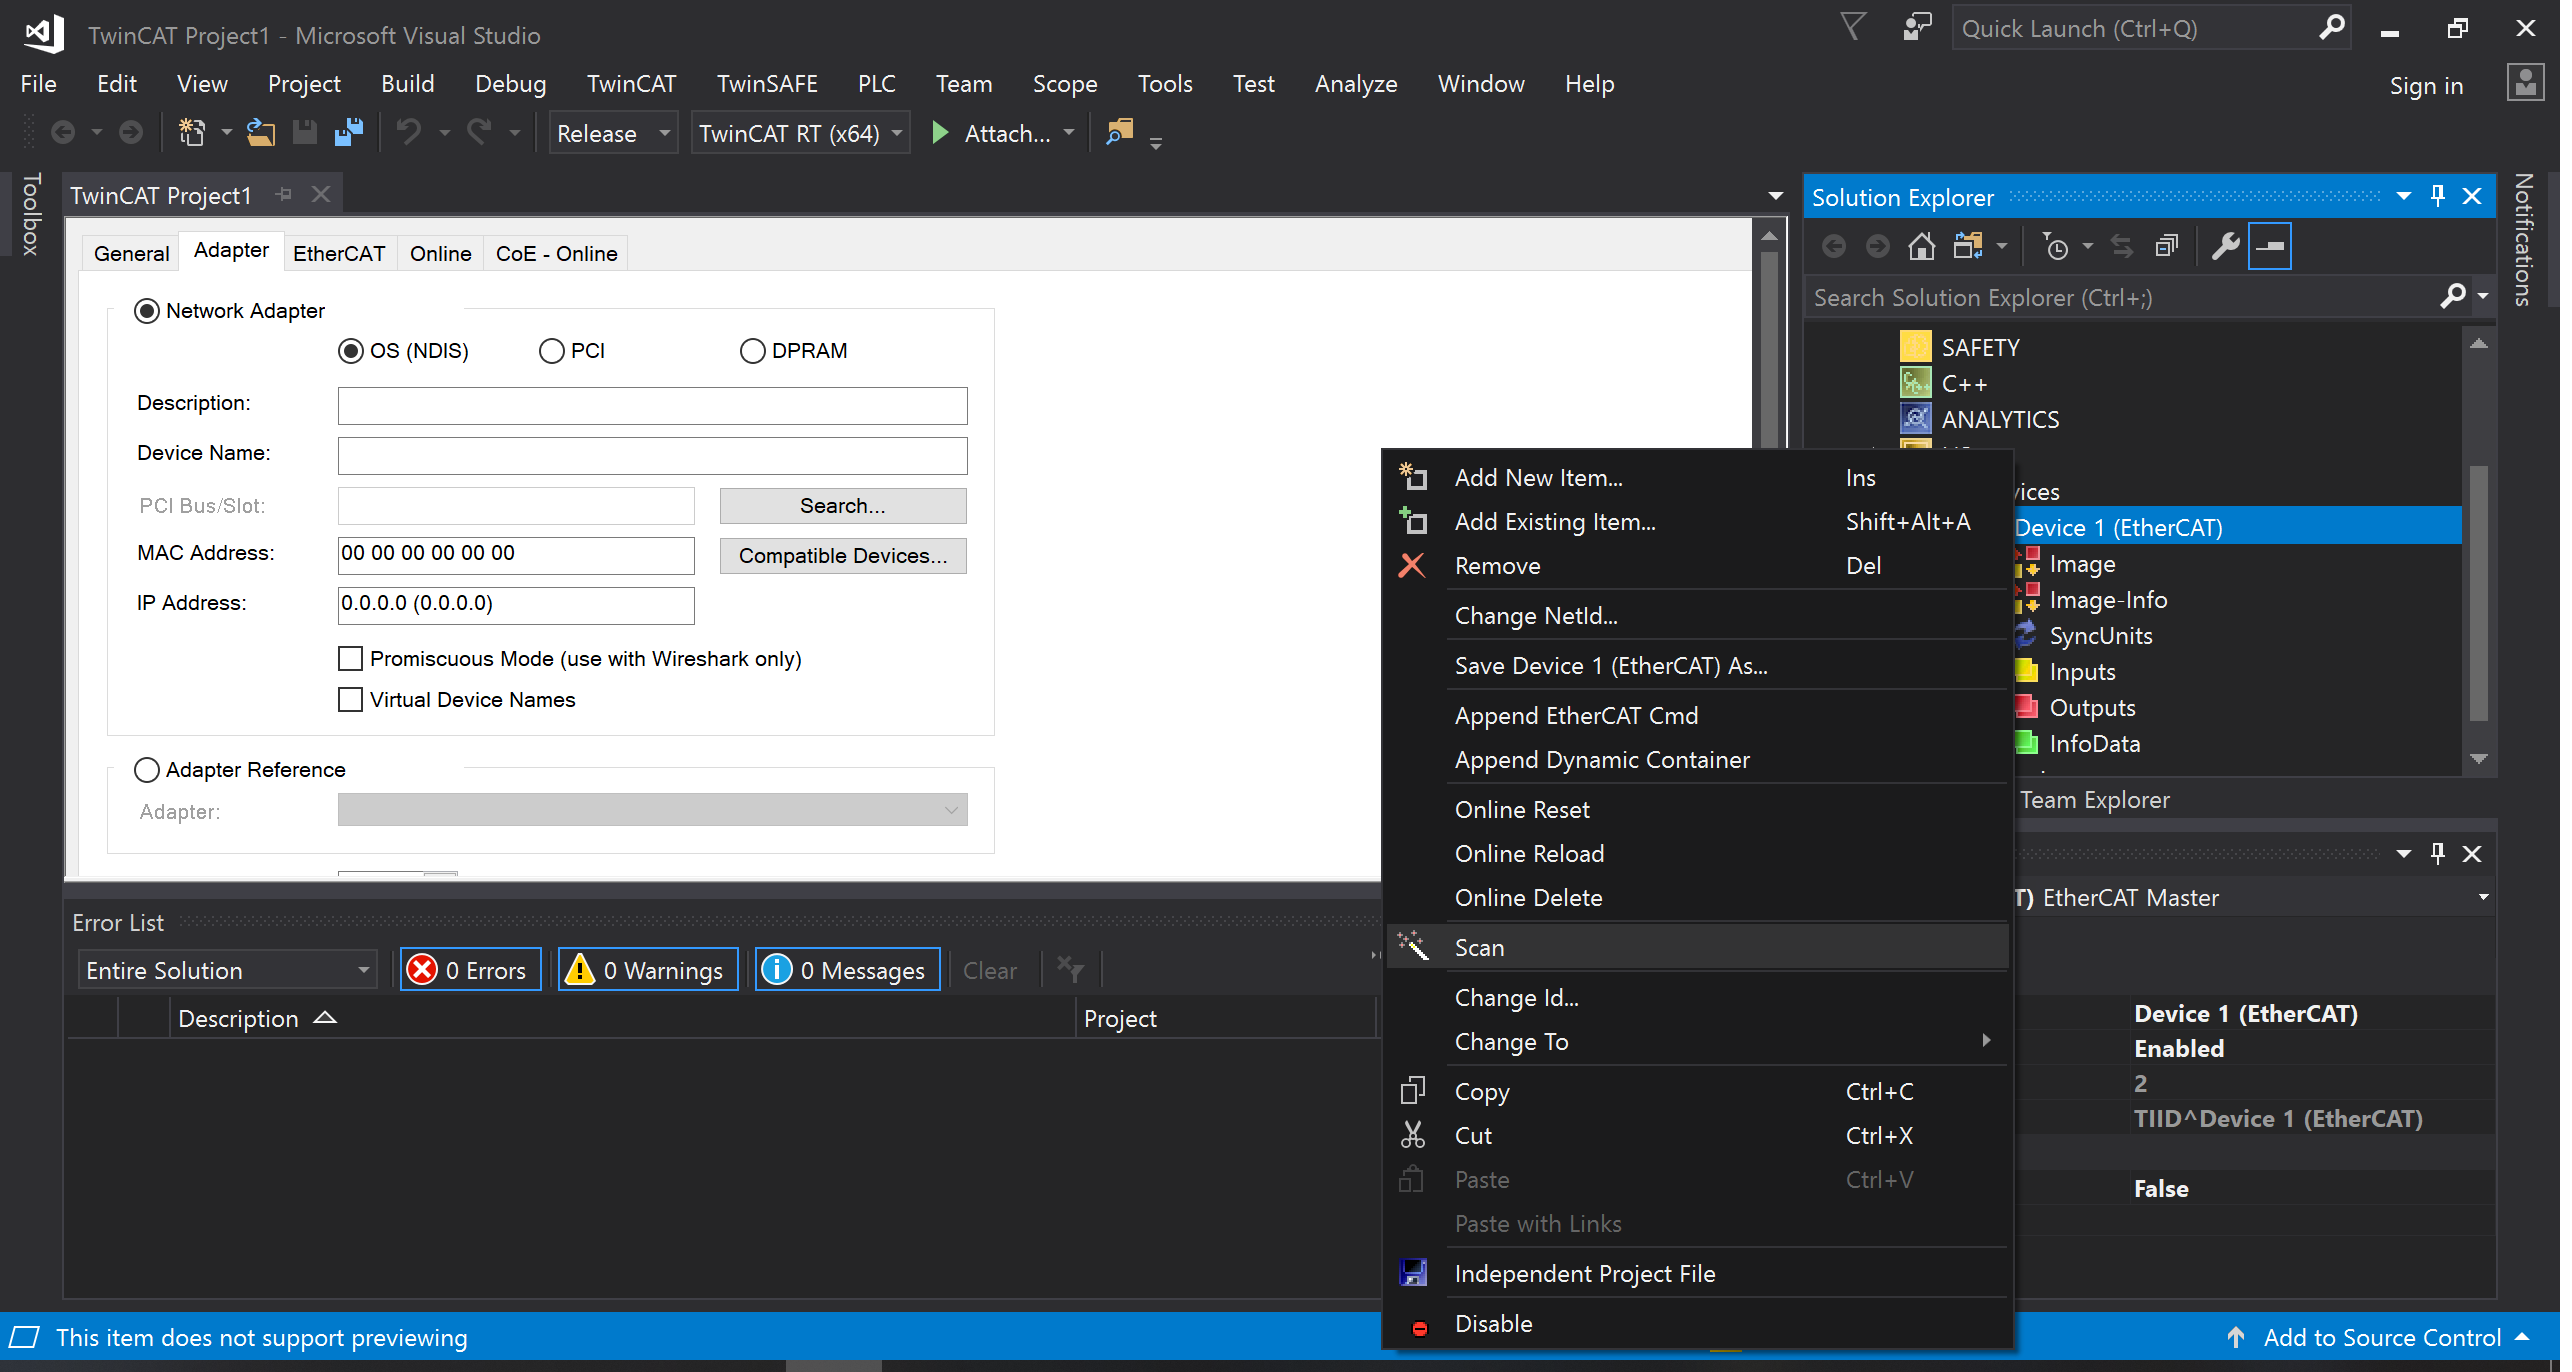The width and height of the screenshot is (2572, 1372).
Task: Click the Save All toolbar icon
Action: 349,132
